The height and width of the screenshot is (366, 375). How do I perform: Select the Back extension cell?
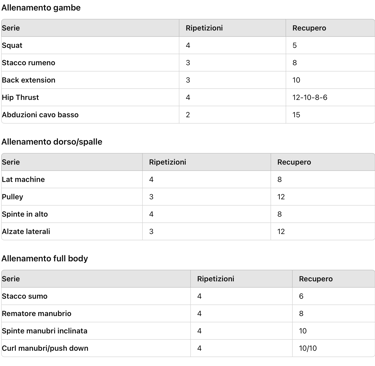click(90, 80)
